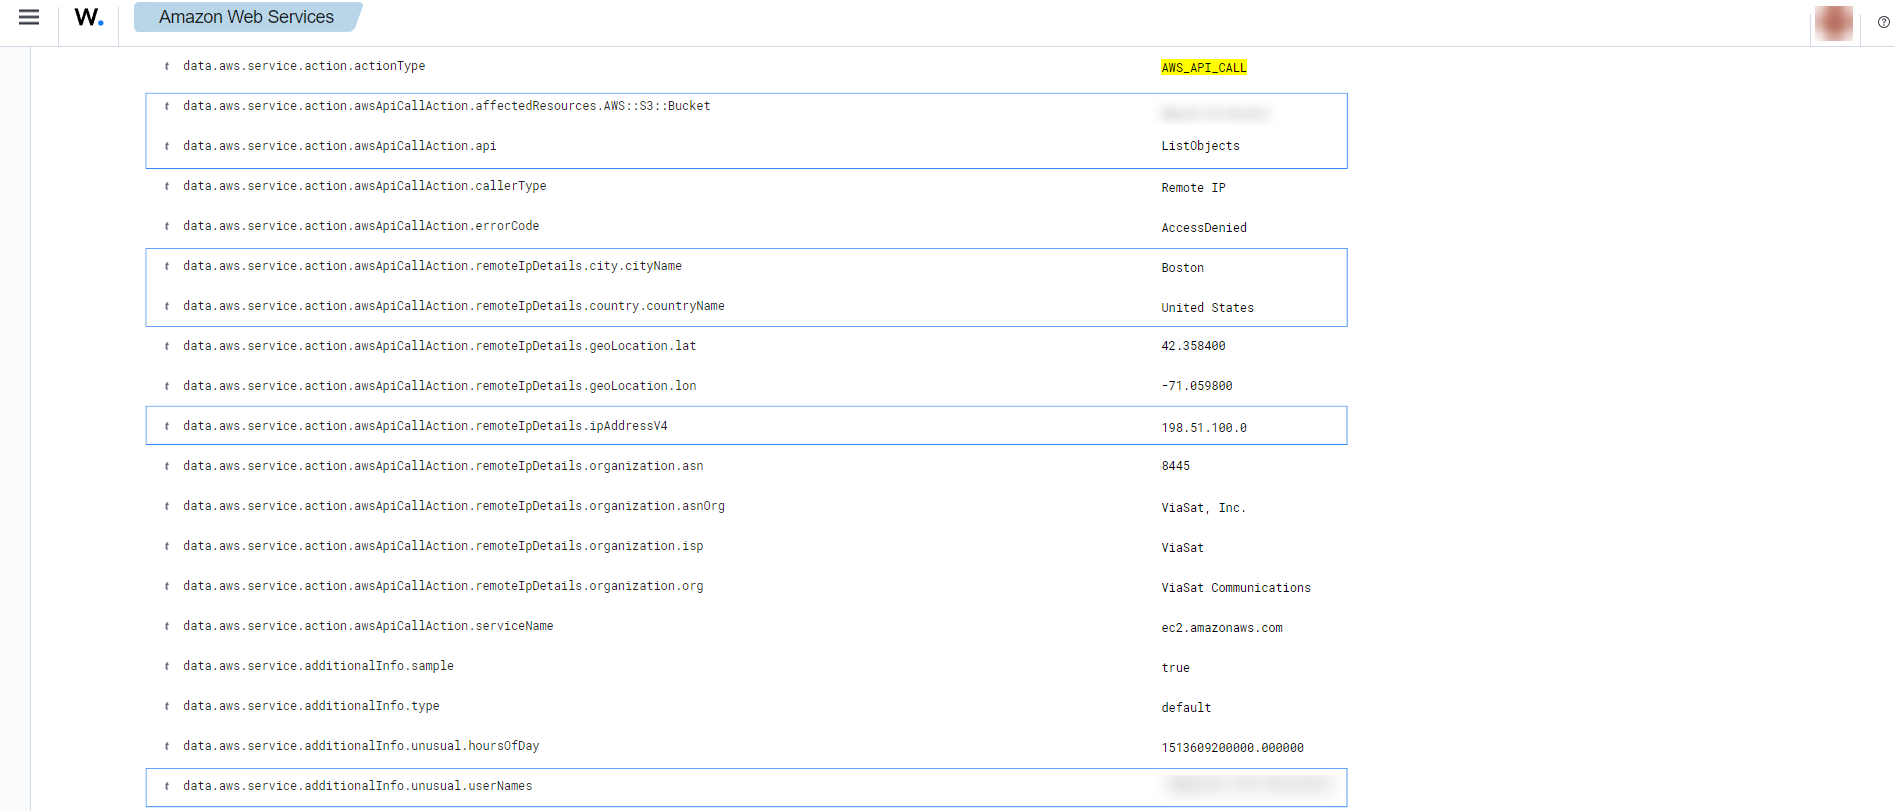Click the type icon beside the actionType field
1894x811 pixels.
coord(166,66)
